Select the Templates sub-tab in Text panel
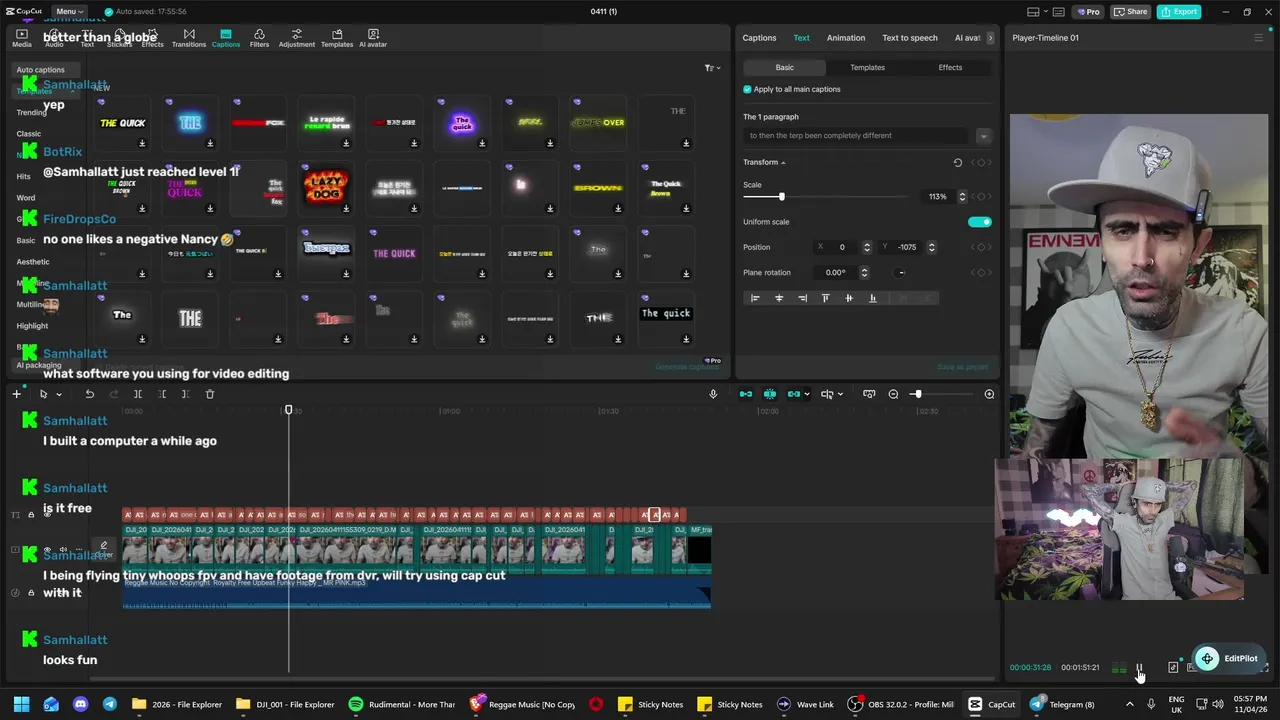 point(867,68)
